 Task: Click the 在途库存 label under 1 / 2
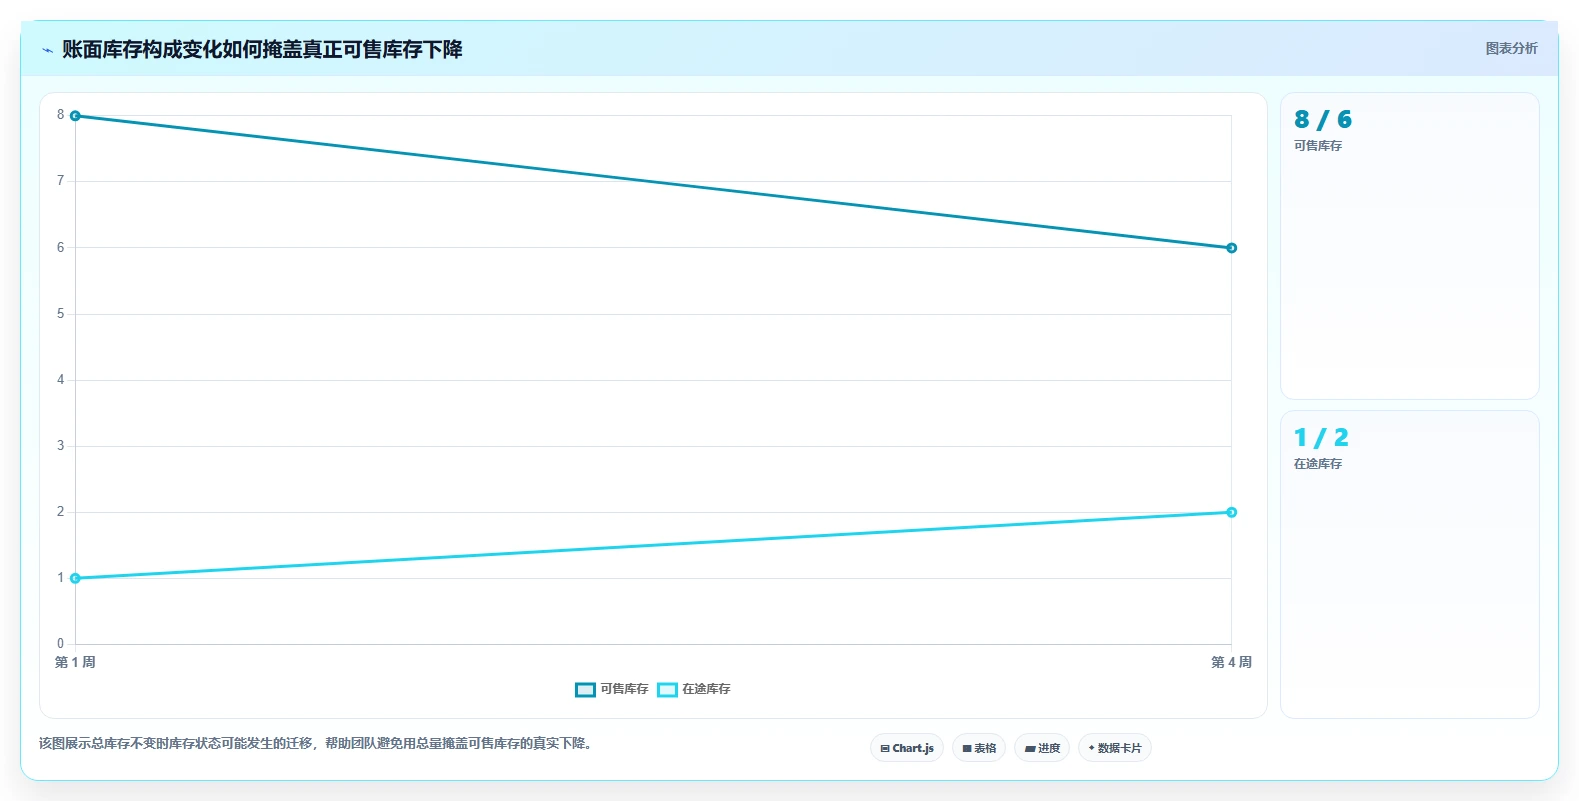pyautogui.click(x=1318, y=464)
